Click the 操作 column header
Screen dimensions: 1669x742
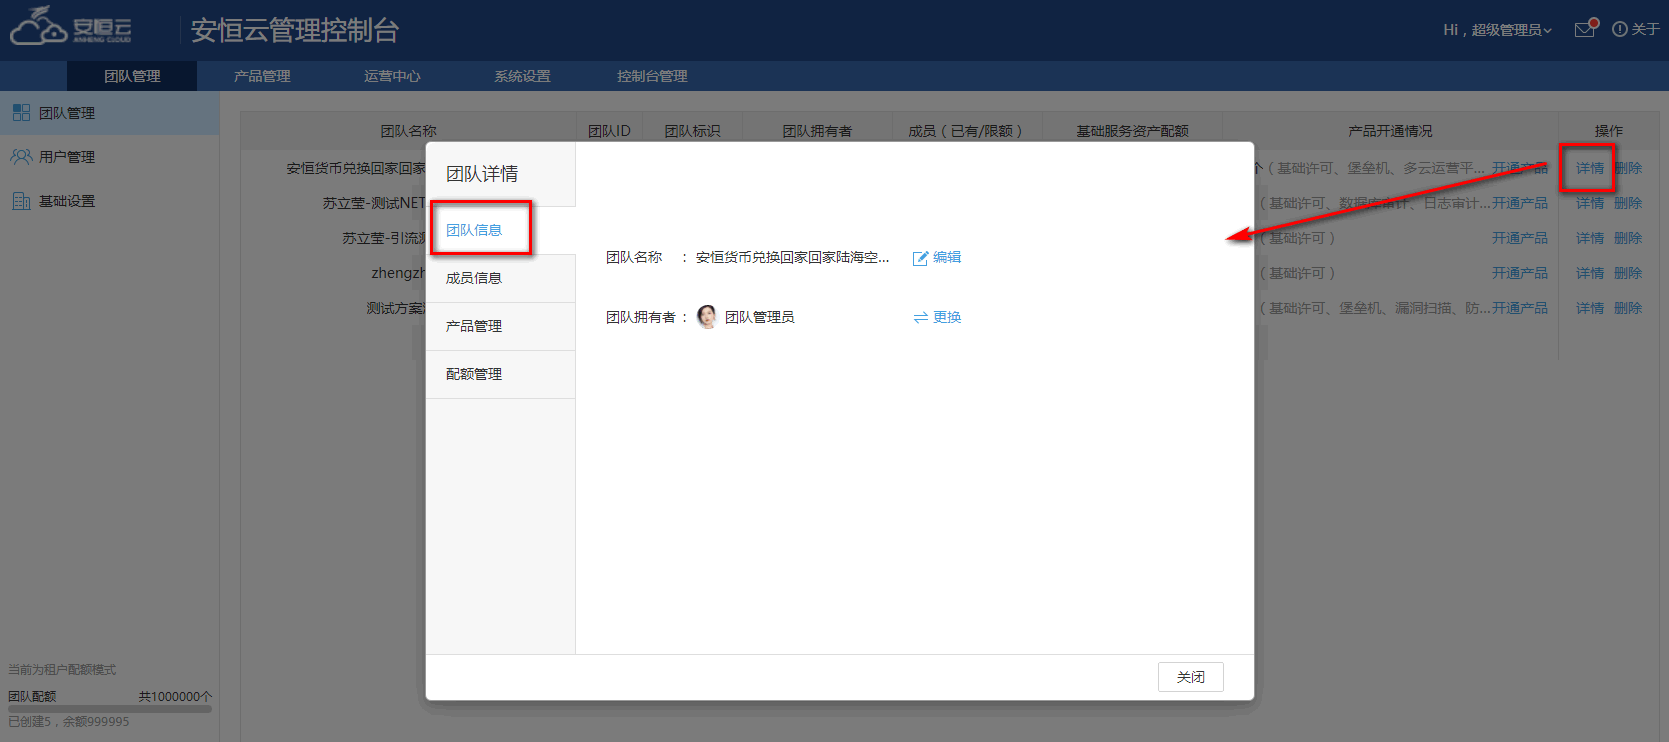[1609, 131]
